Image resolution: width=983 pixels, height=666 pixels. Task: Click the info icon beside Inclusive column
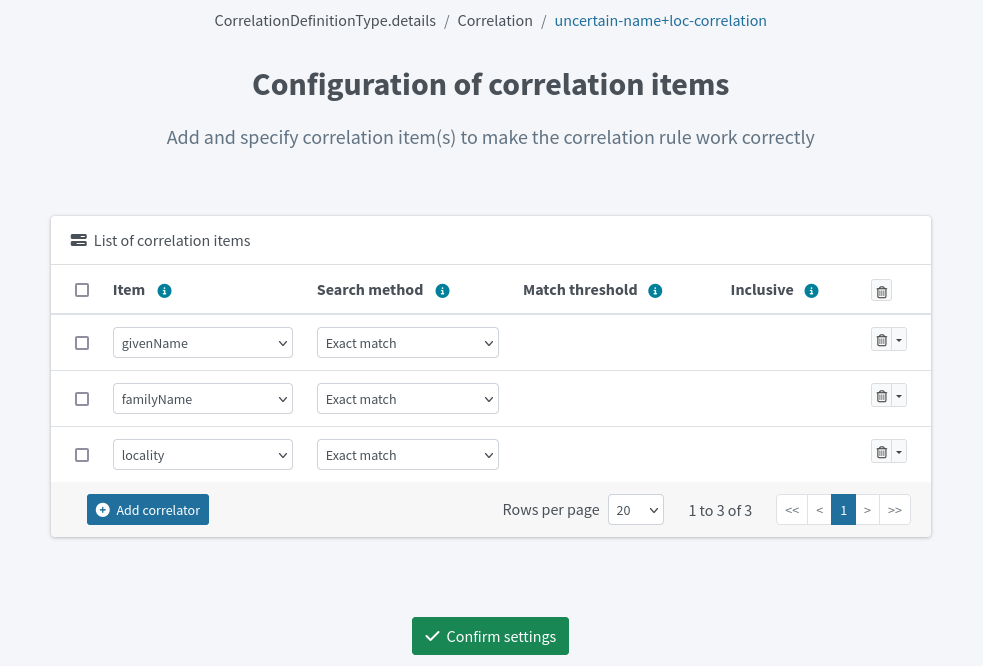(x=811, y=290)
